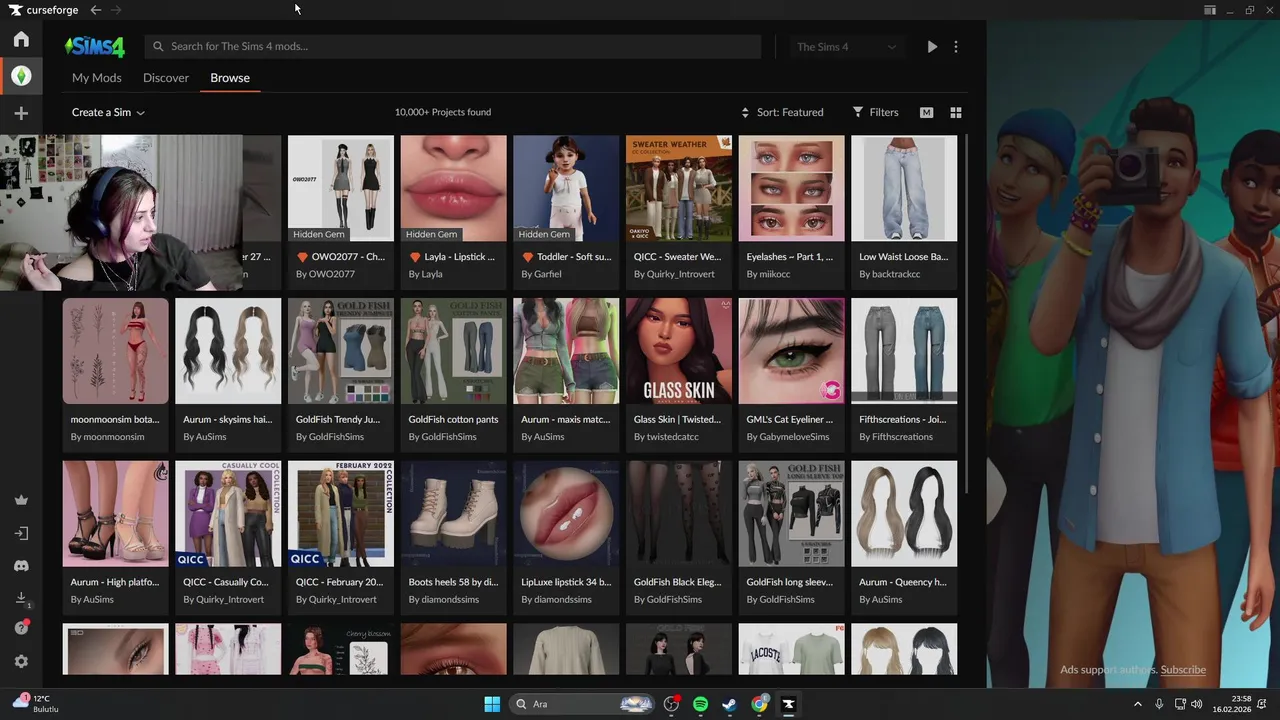Open Chrome from the taskbar
Image resolution: width=1280 pixels, height=720 pixels.
tap(760, 704)
